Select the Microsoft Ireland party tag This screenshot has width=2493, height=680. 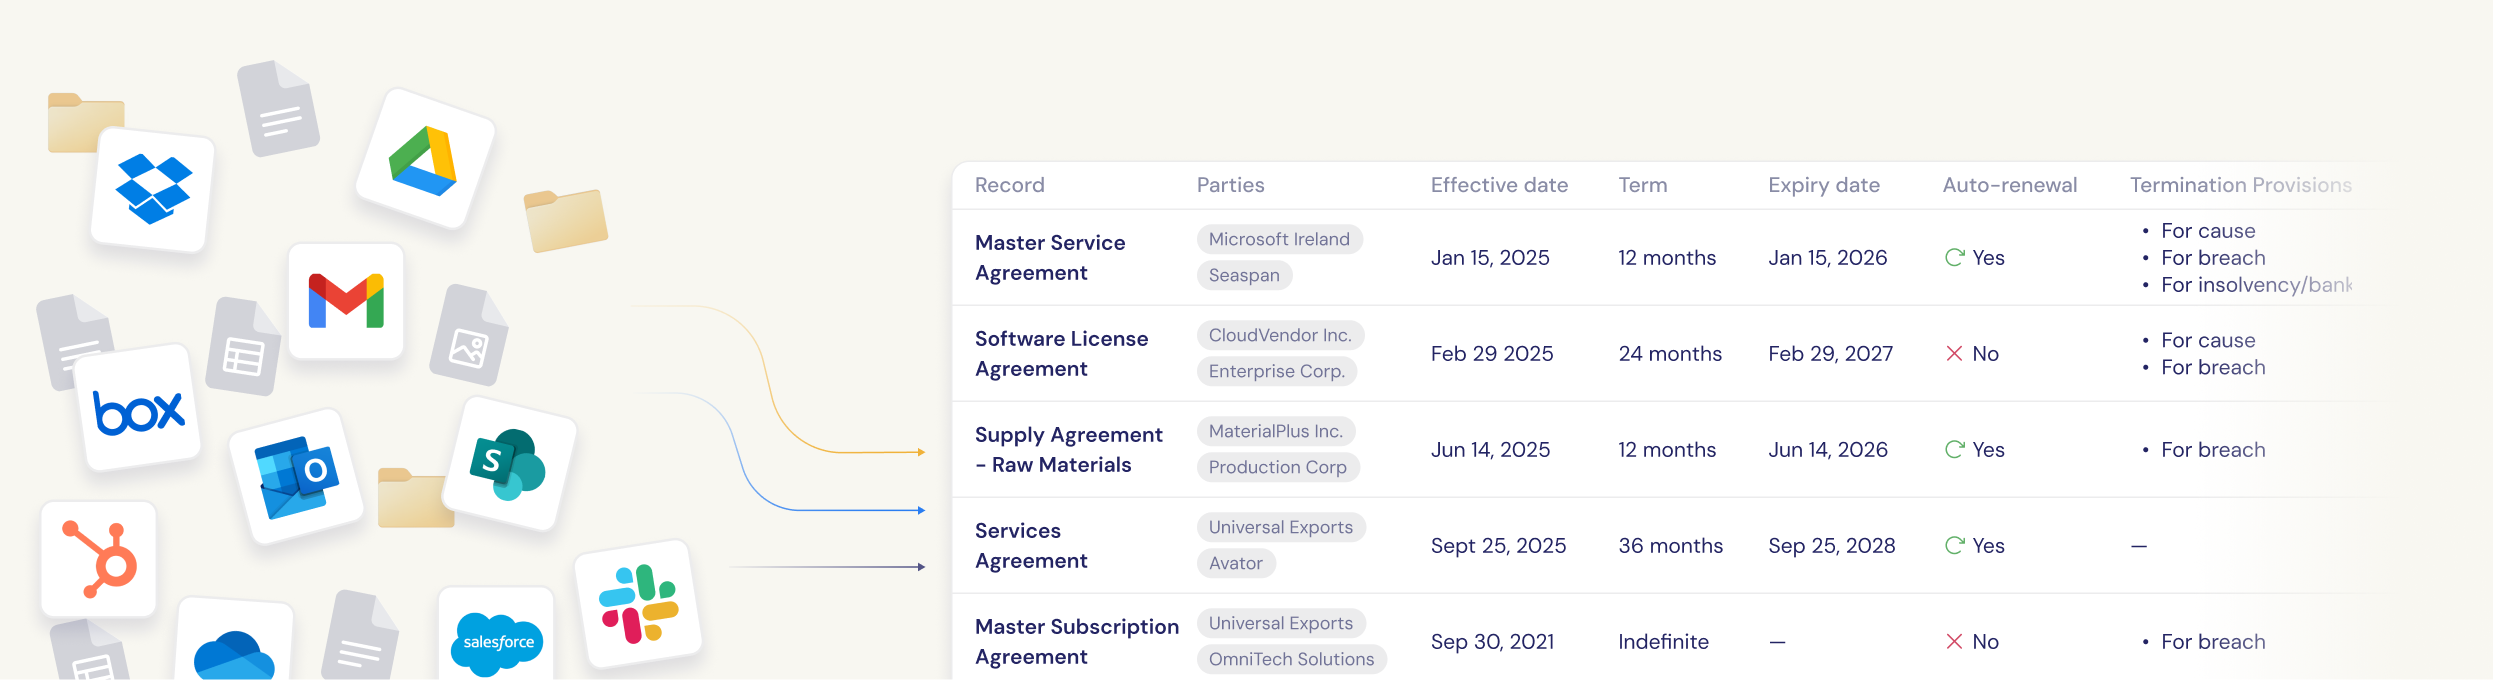(x=1278, y=240)
